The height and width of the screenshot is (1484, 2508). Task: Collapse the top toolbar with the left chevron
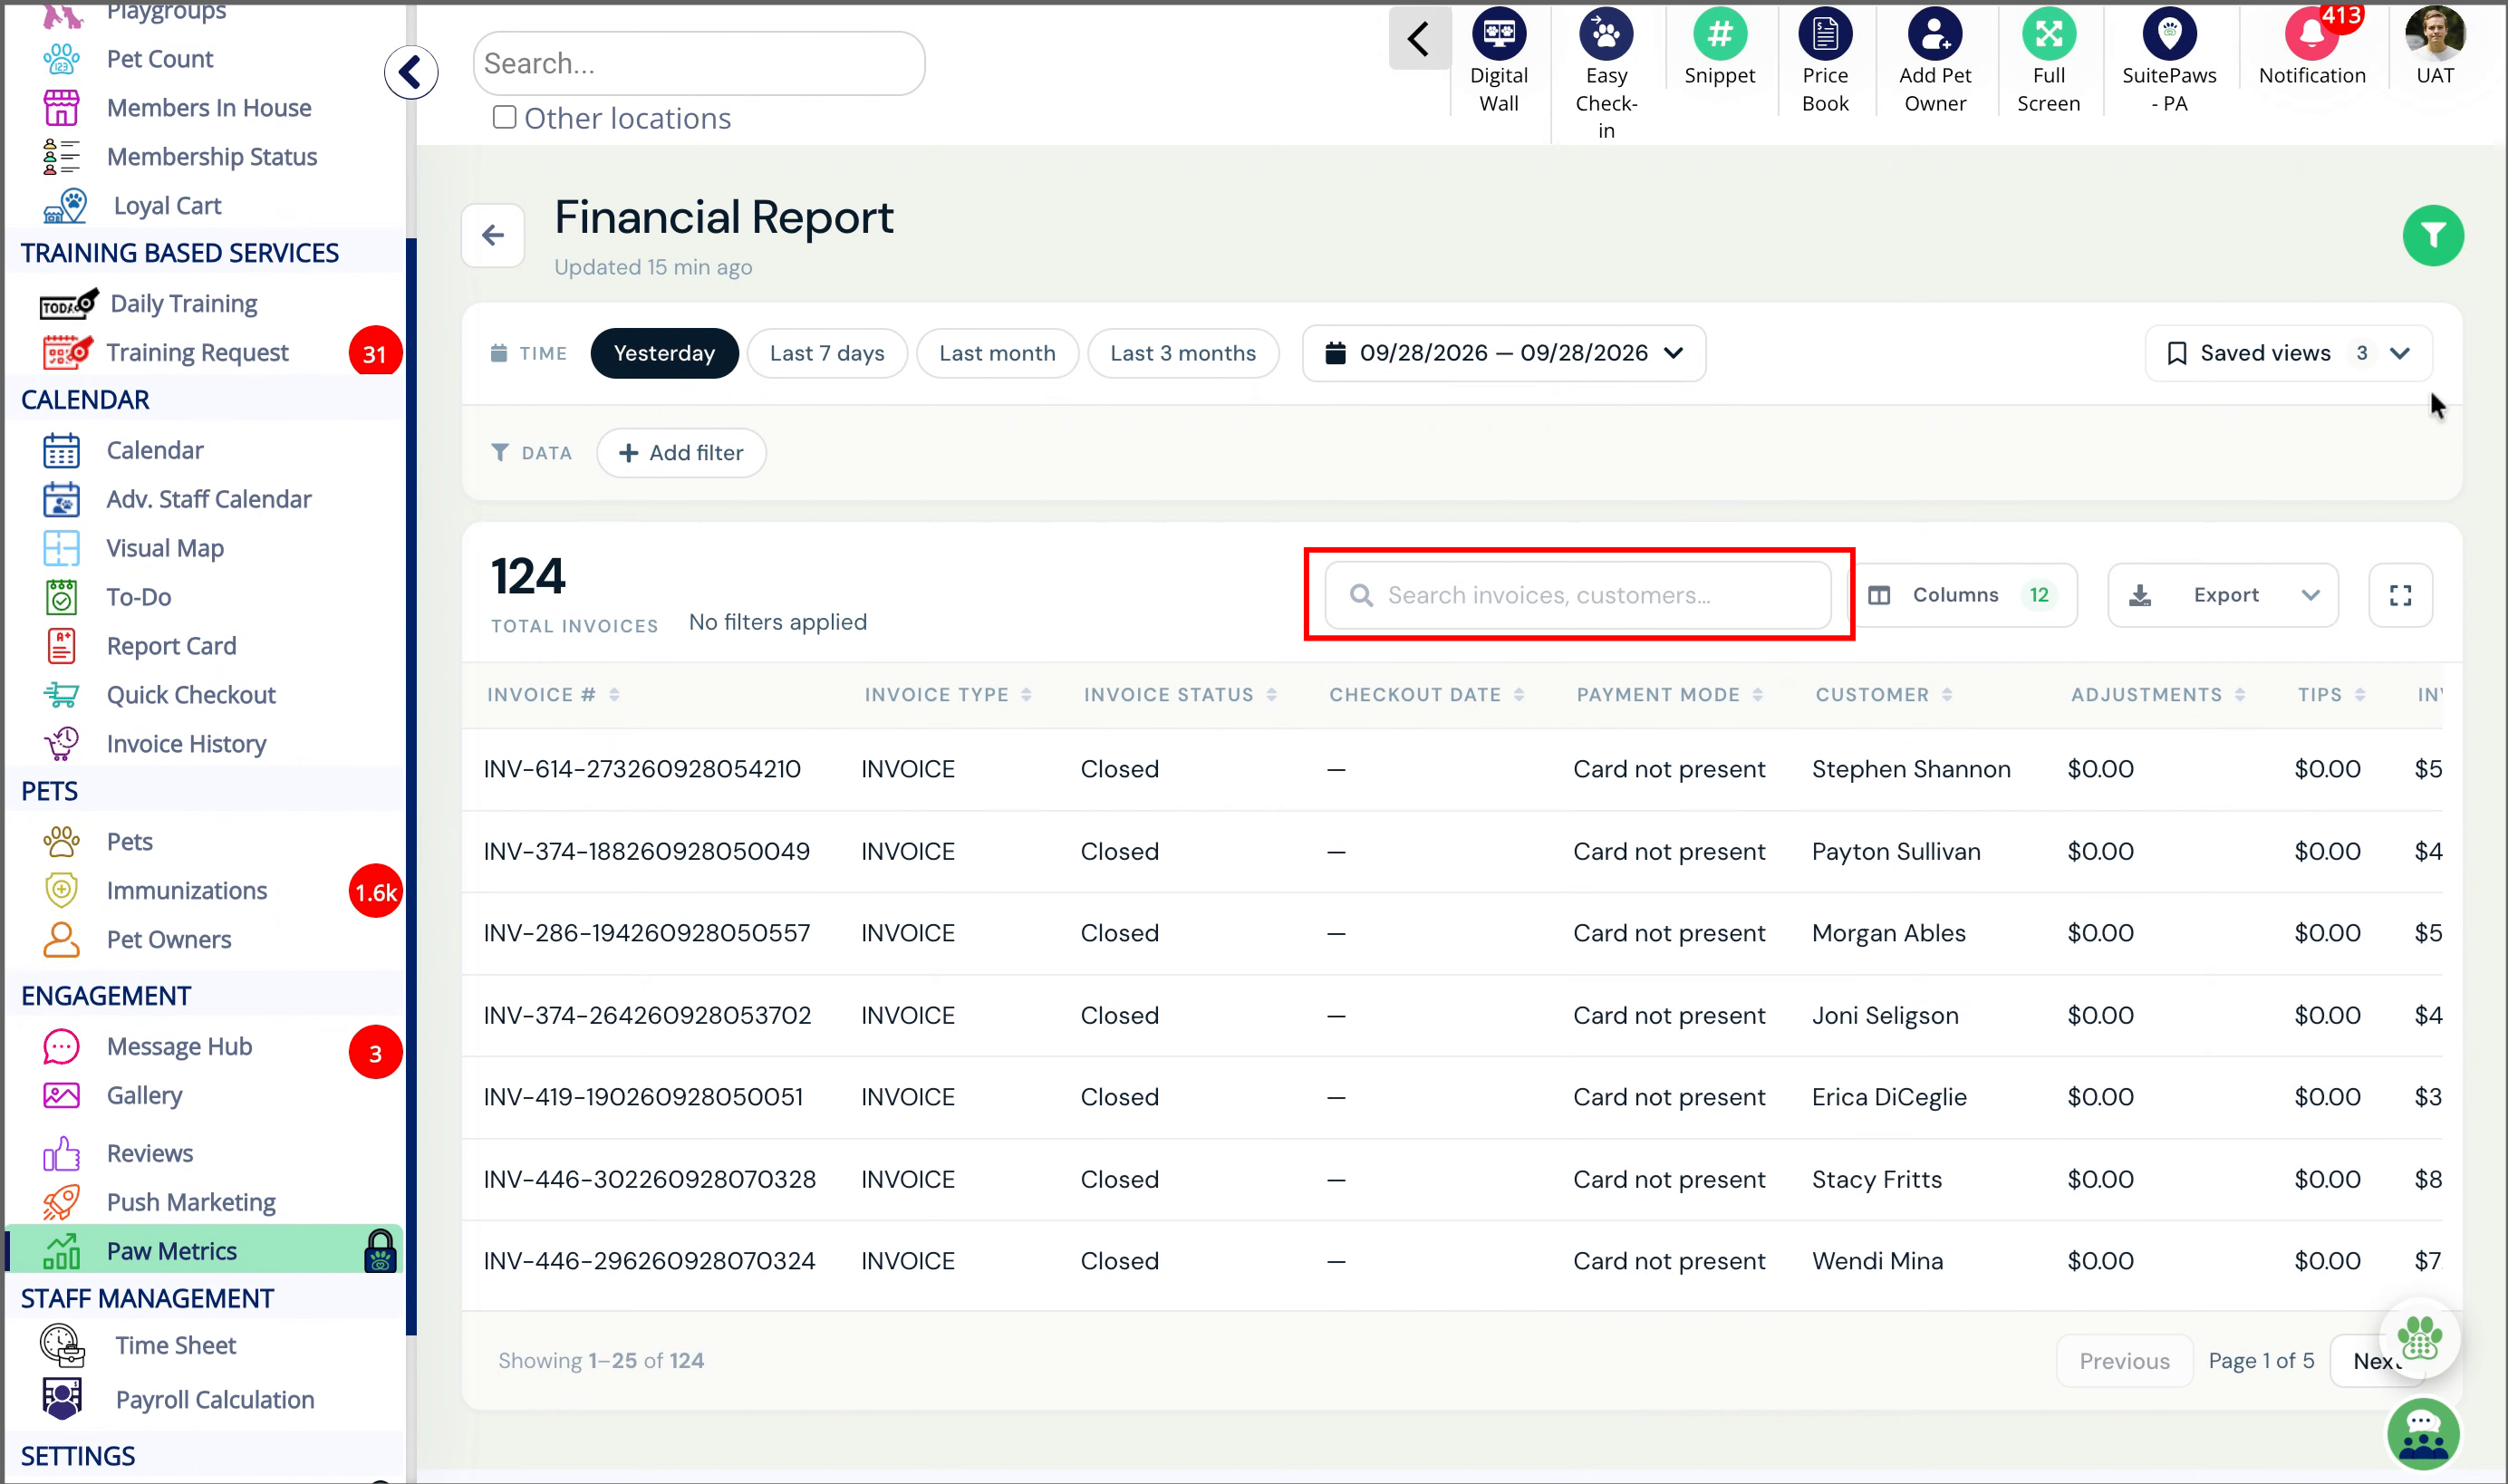tap(1418, 39)
